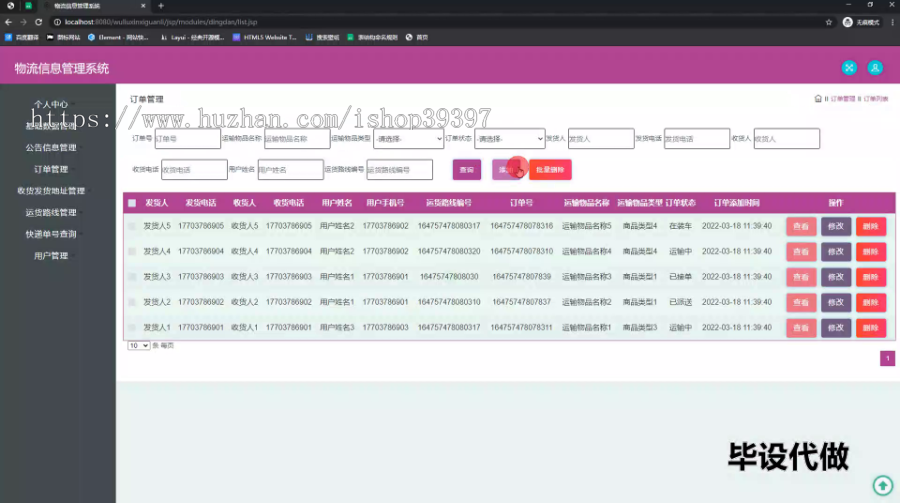
Task: Go to page 1 in the pagination
Action: click(887, 358)
